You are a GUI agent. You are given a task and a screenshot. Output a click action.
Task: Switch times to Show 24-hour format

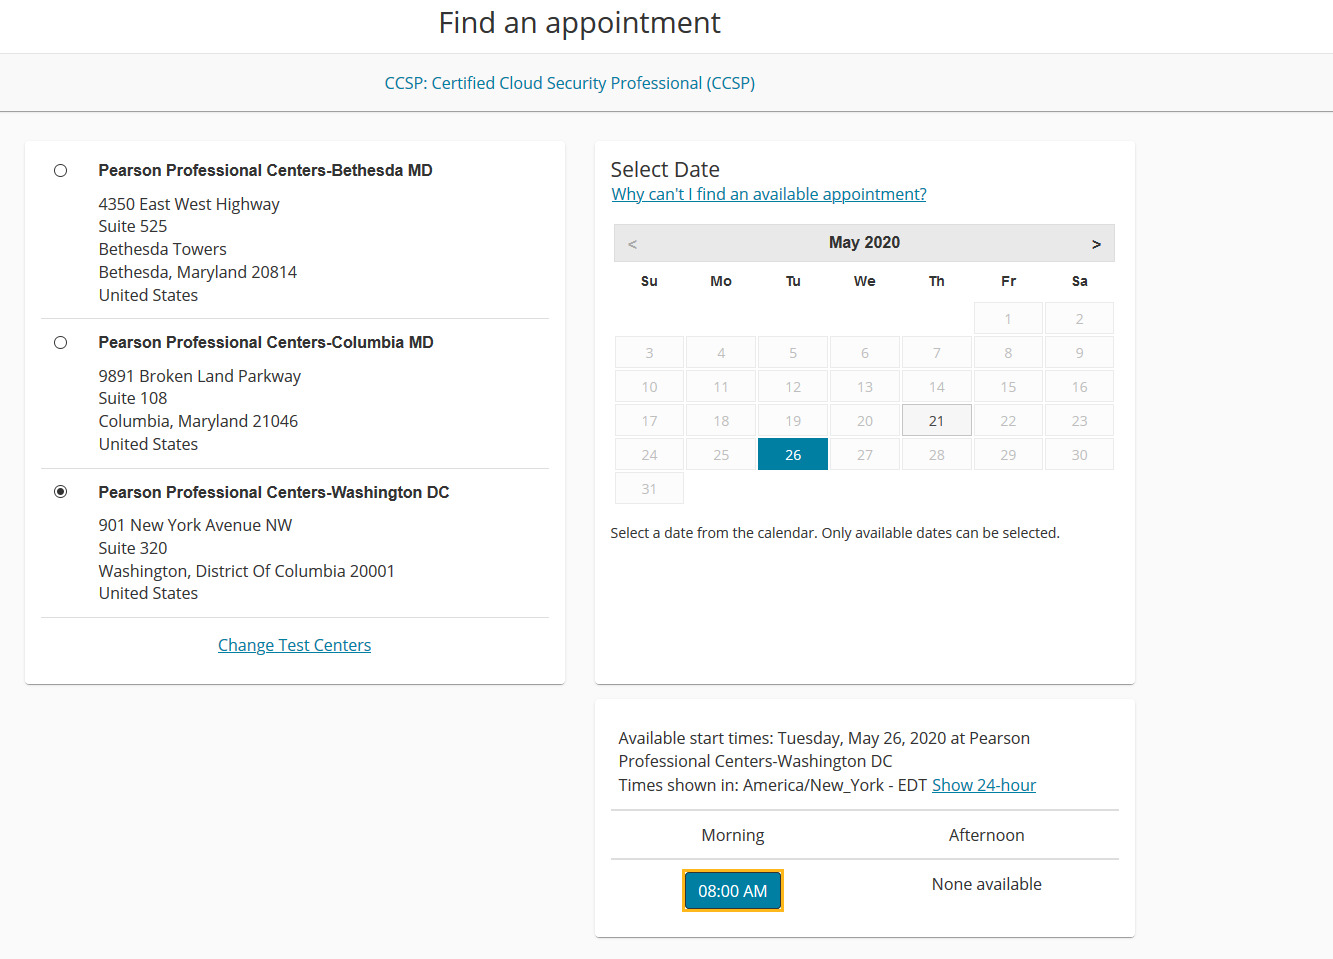tap(983, 785)
